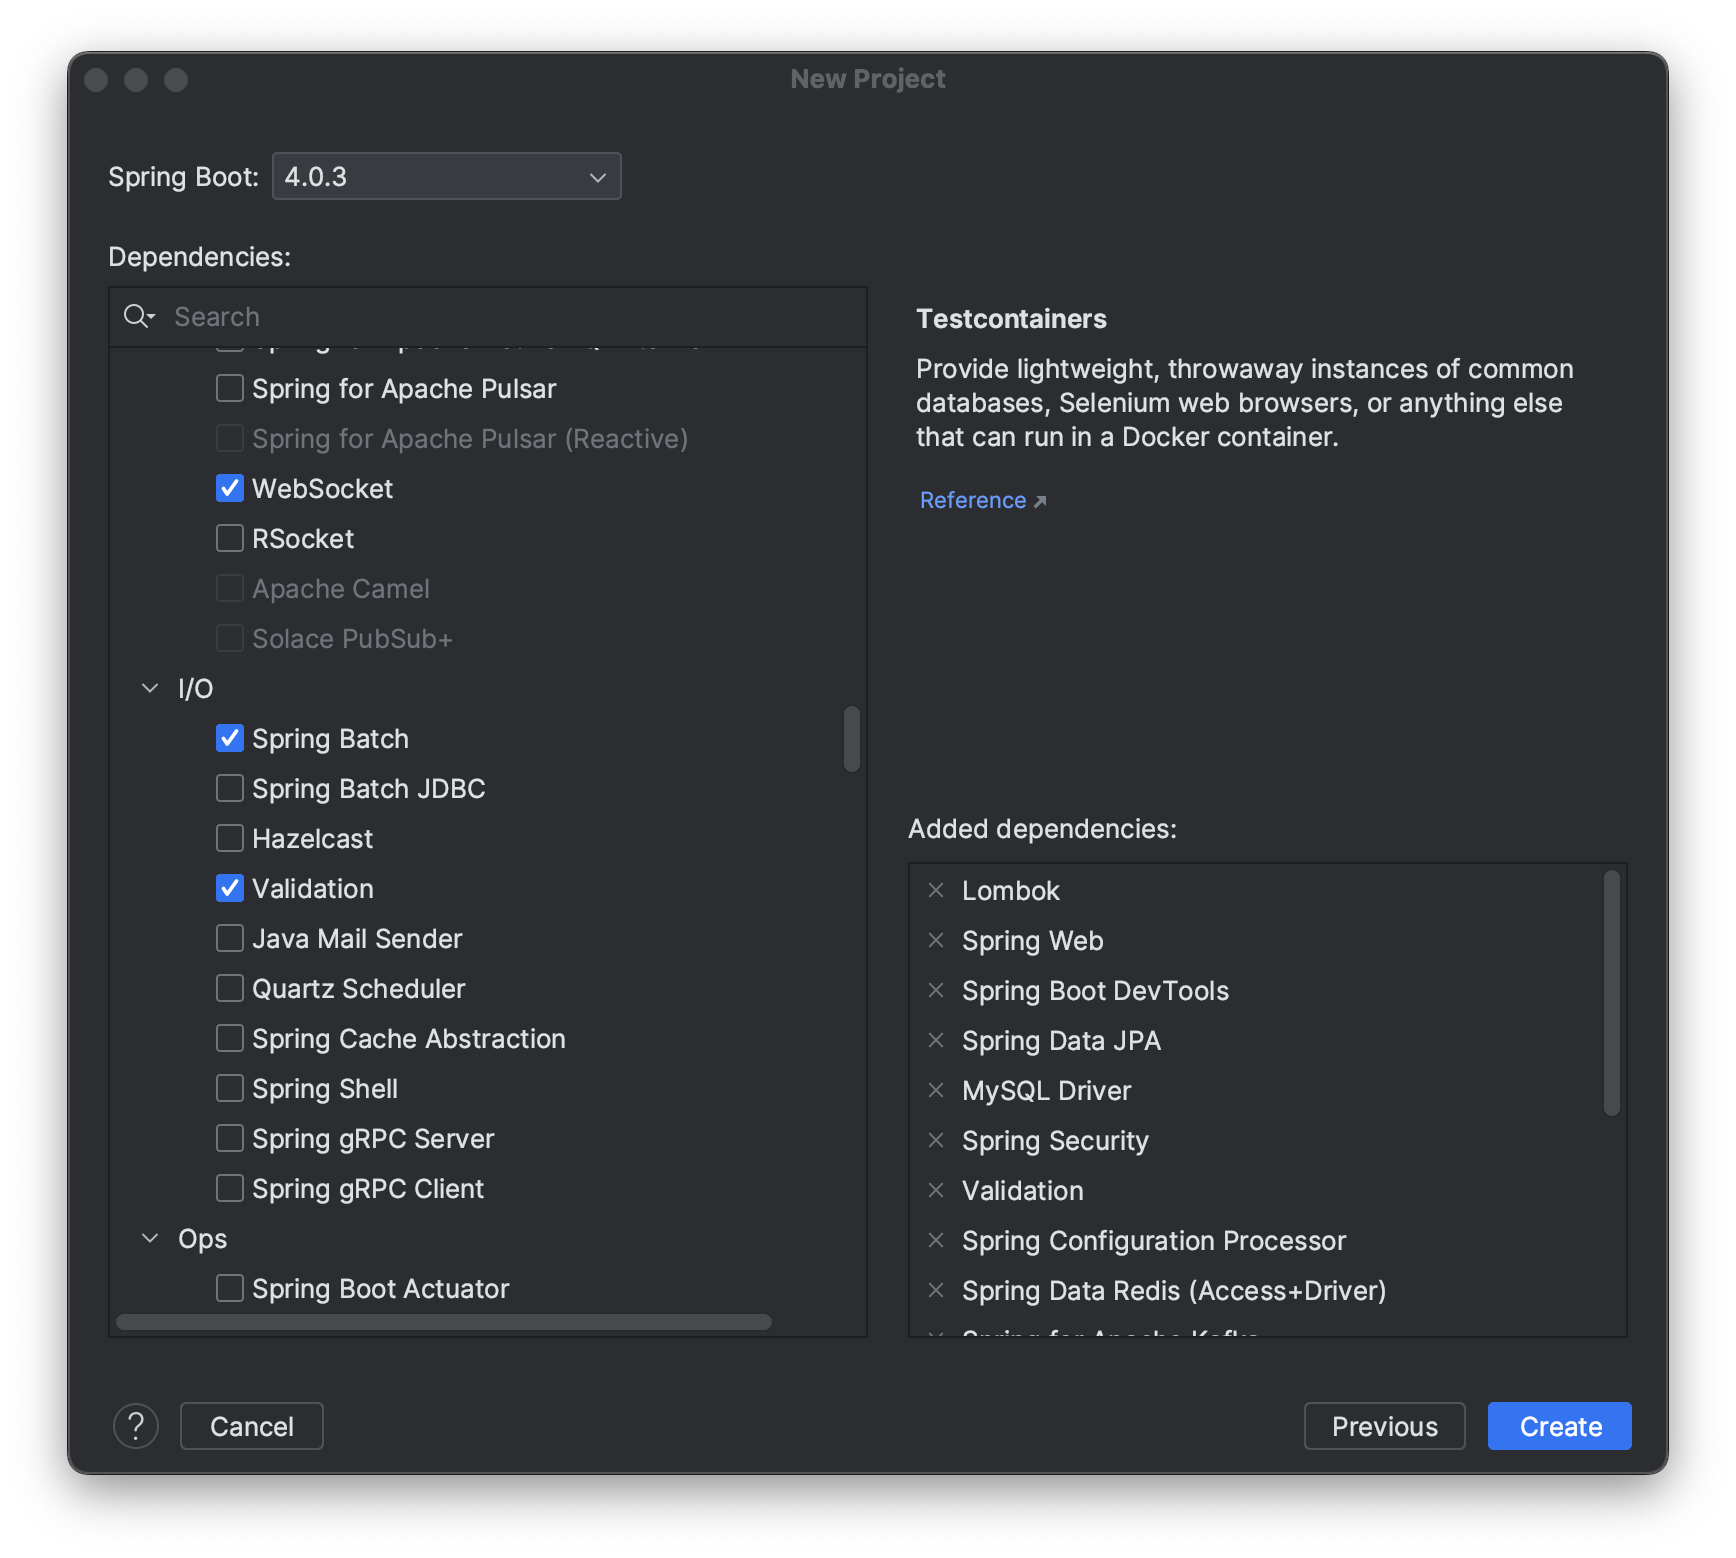Remove Lombok from added dependencies
The height and width of the screenshot is (1558, 1736).
click(936, 890)
